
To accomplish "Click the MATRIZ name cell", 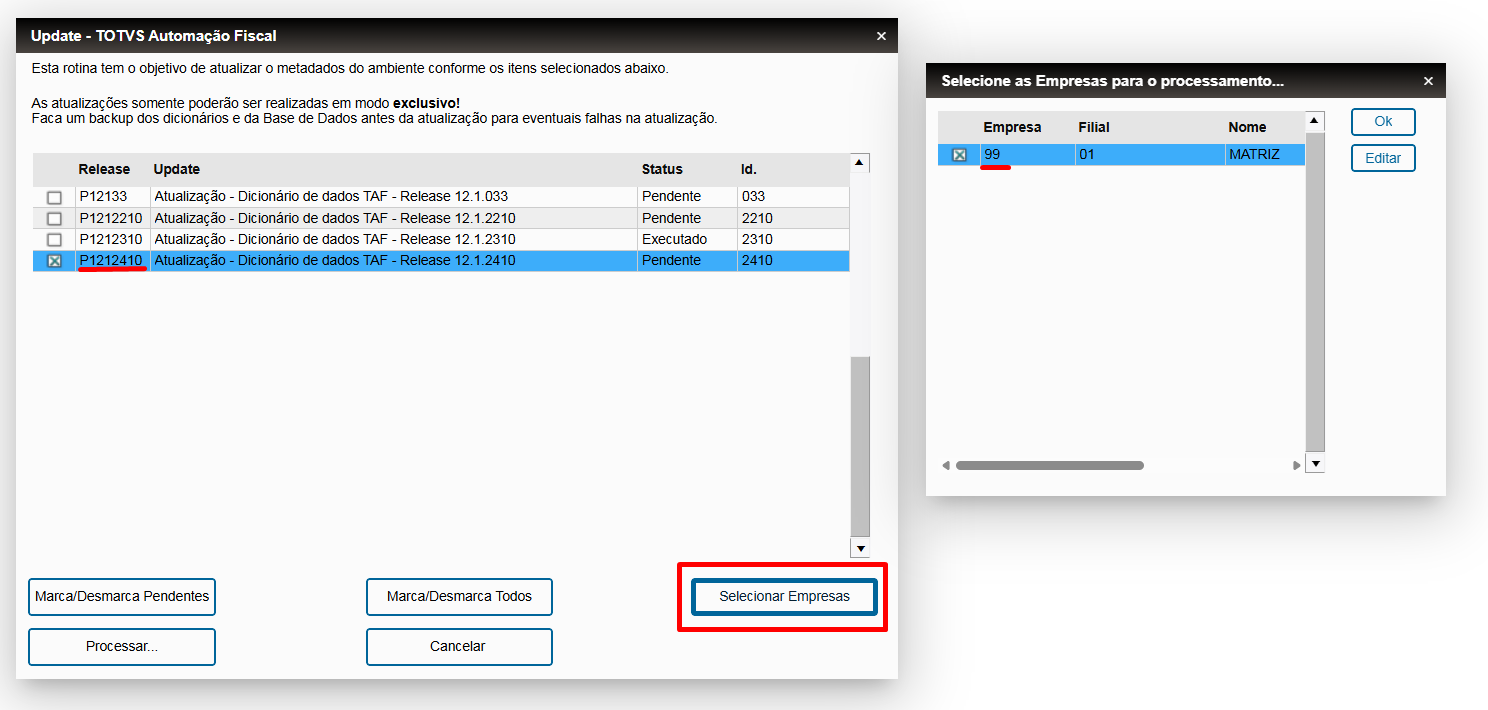I will tap(1265, 155).
